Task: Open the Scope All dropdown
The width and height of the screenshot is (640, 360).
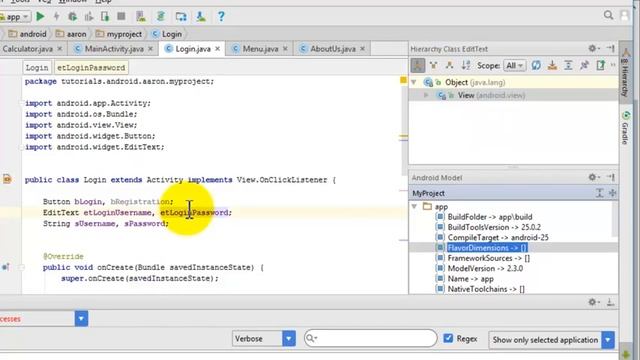Action: point(514,65)
